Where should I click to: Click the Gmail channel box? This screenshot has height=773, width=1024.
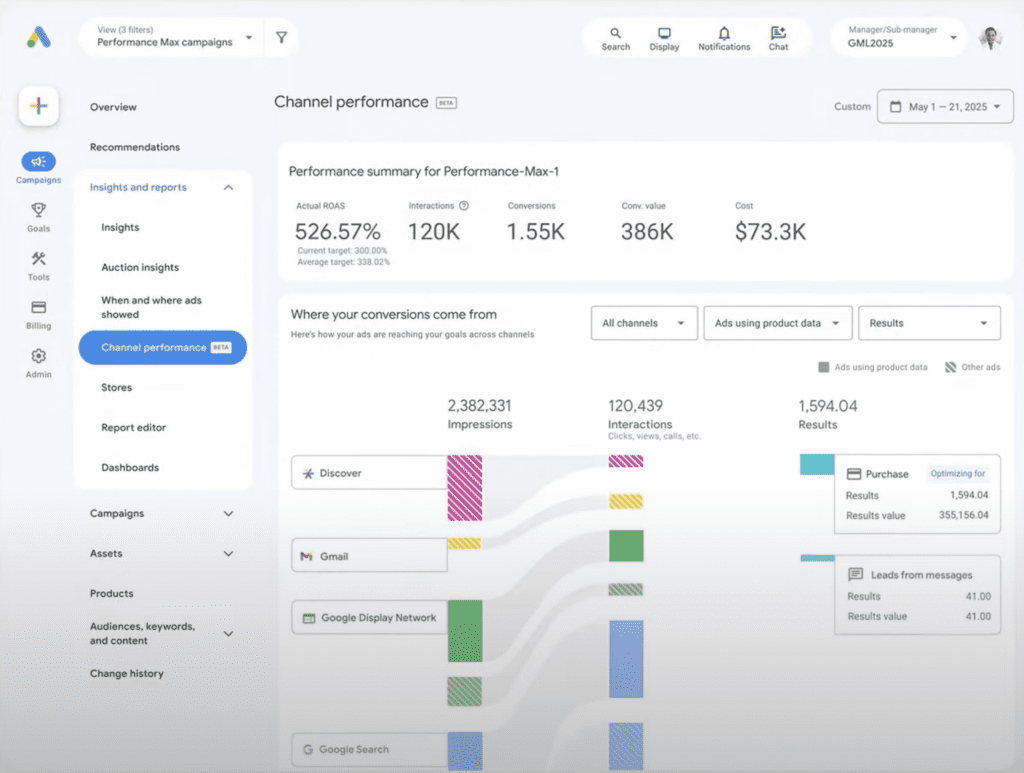(x=369, y=556)
